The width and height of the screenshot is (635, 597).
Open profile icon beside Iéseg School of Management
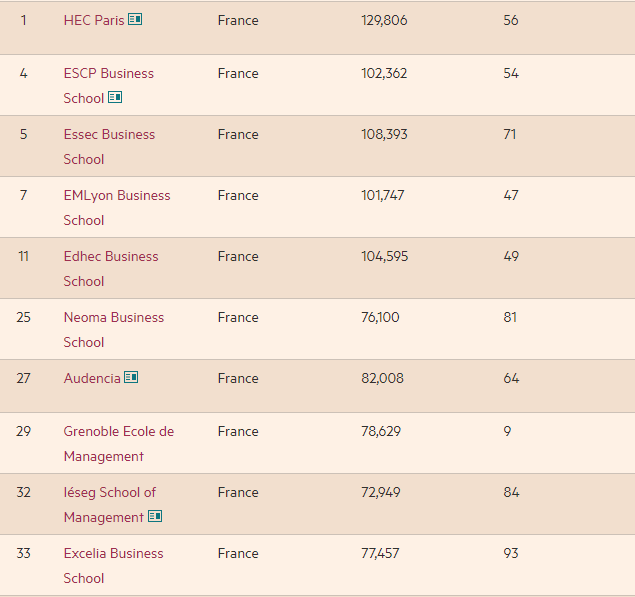155,516
